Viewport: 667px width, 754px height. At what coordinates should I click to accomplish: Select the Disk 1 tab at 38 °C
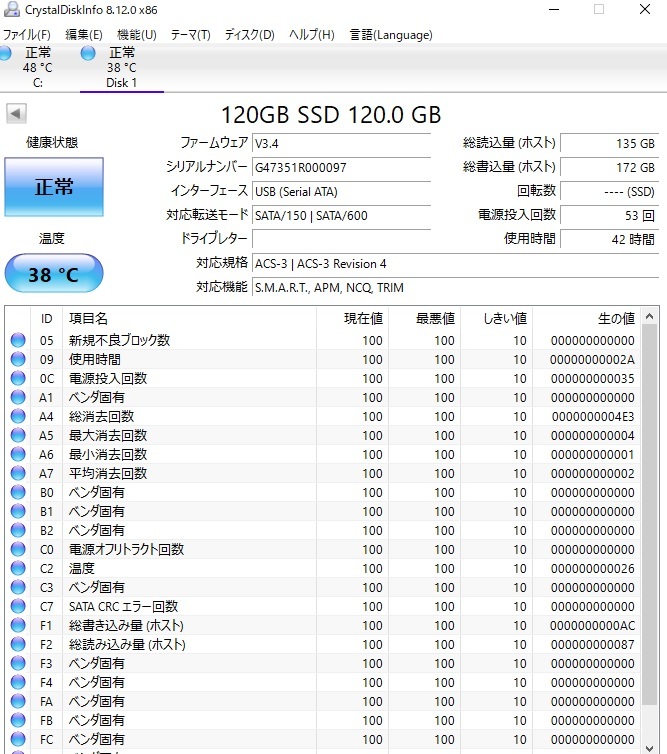tap(122, 68)
